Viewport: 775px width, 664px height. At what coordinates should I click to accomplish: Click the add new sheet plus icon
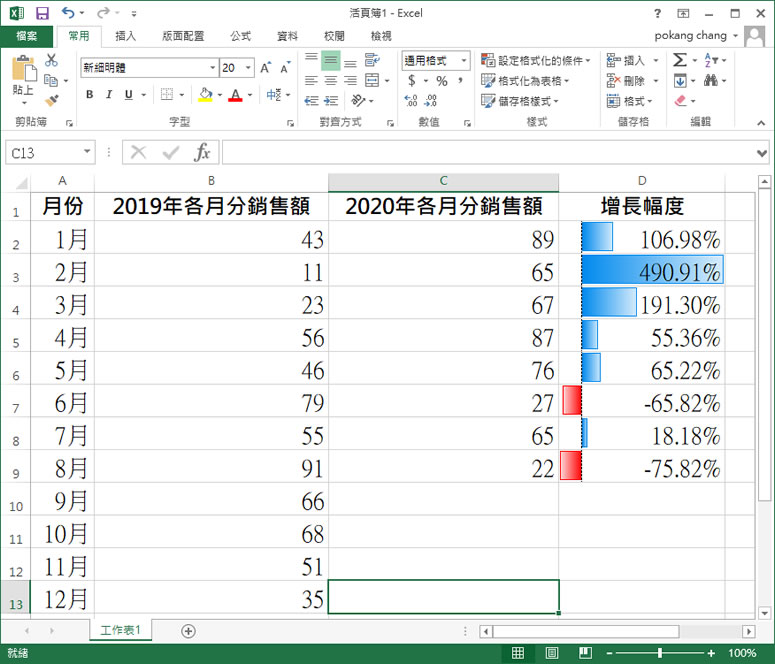coord(188,631)
